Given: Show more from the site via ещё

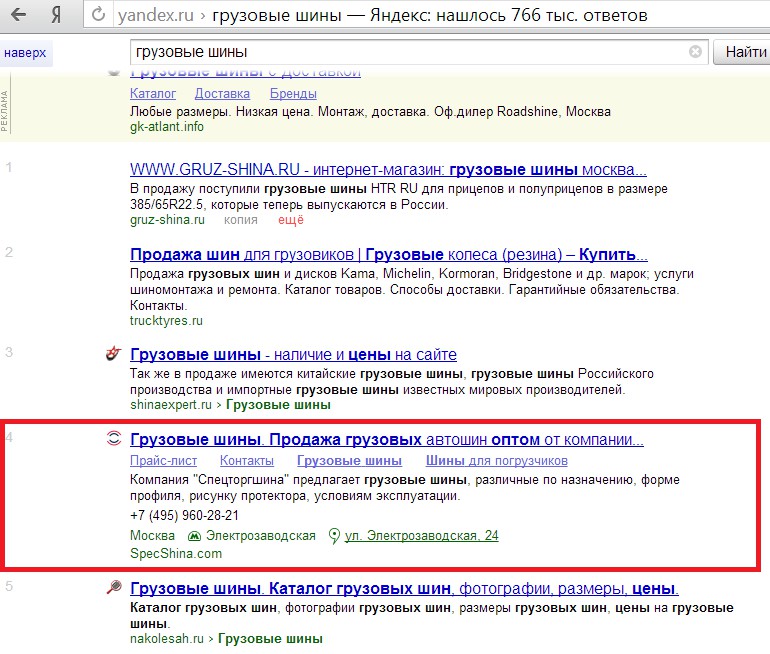Looking at the screenshot, I should [x=291, y=219].
